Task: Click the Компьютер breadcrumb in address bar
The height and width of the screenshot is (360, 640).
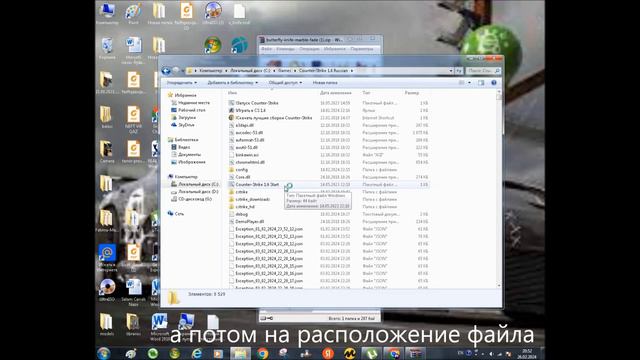Action: point(211,71)
